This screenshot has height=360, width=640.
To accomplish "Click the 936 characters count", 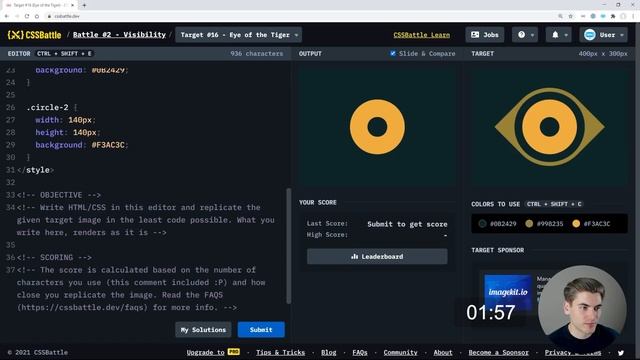I will pyautogui.click(x=256, y=53).
